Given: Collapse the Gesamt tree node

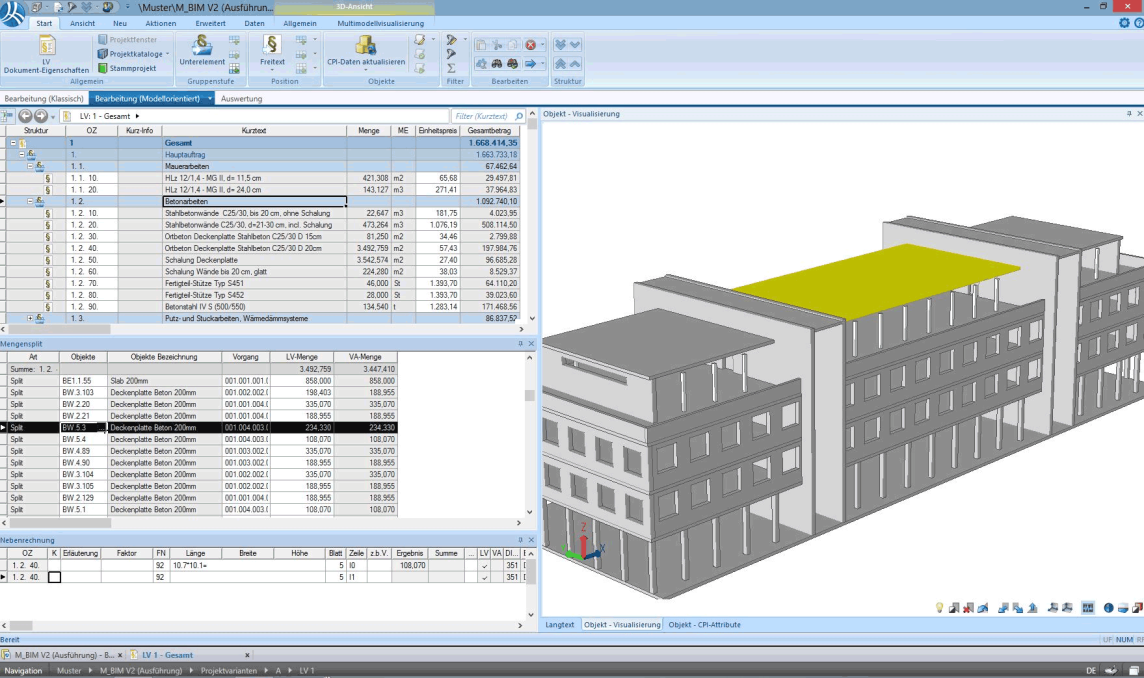Looking at the screenshot, I should (13, 143).
